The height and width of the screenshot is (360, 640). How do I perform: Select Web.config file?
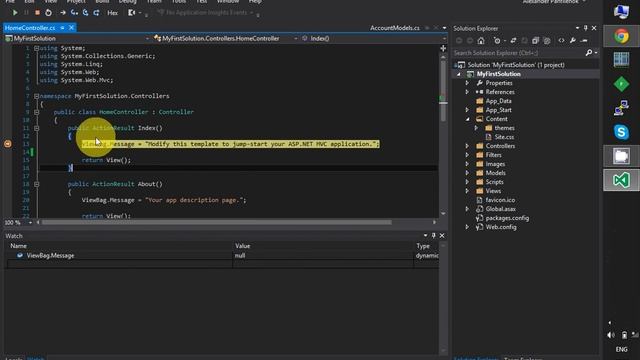(x=501, y=227)
